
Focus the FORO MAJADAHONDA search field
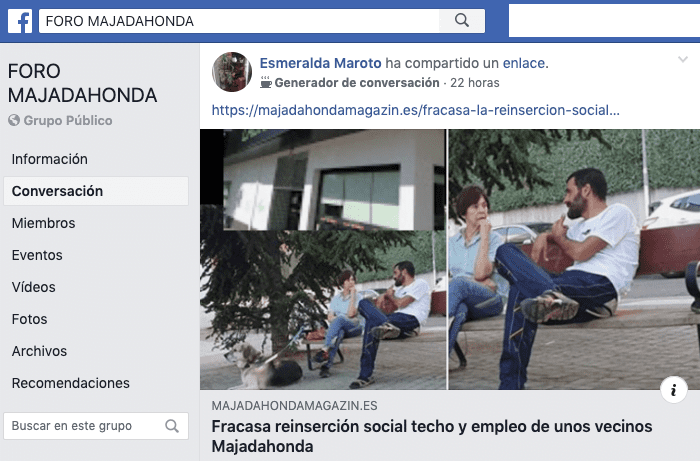coord(239,21)
